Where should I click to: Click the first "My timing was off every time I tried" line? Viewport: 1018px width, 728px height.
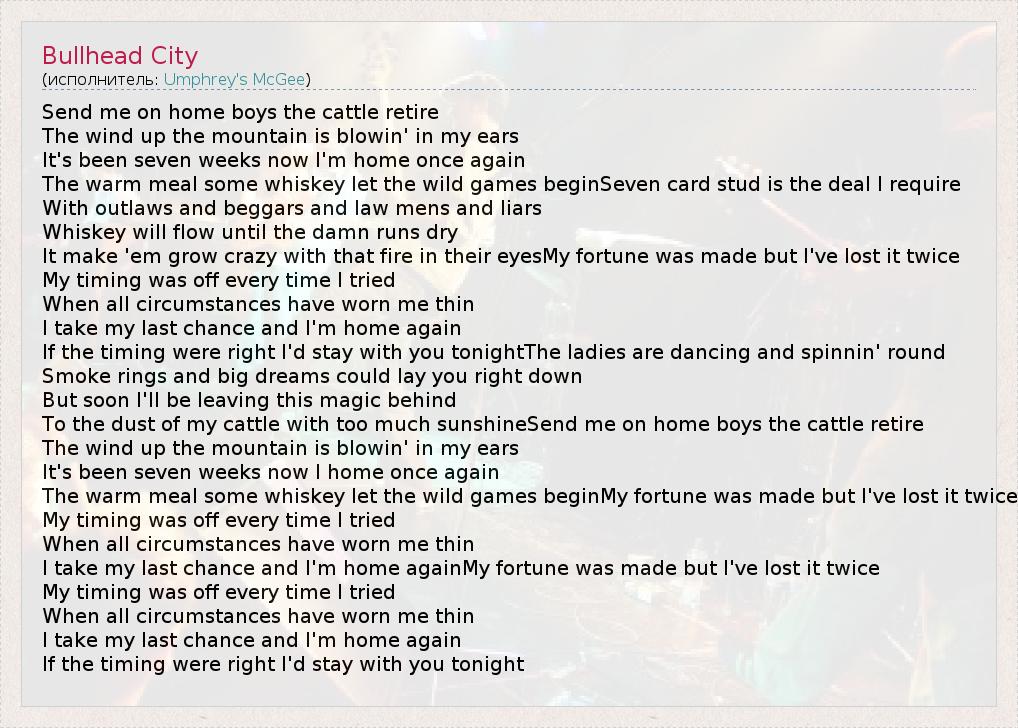(x=218, y=280)
